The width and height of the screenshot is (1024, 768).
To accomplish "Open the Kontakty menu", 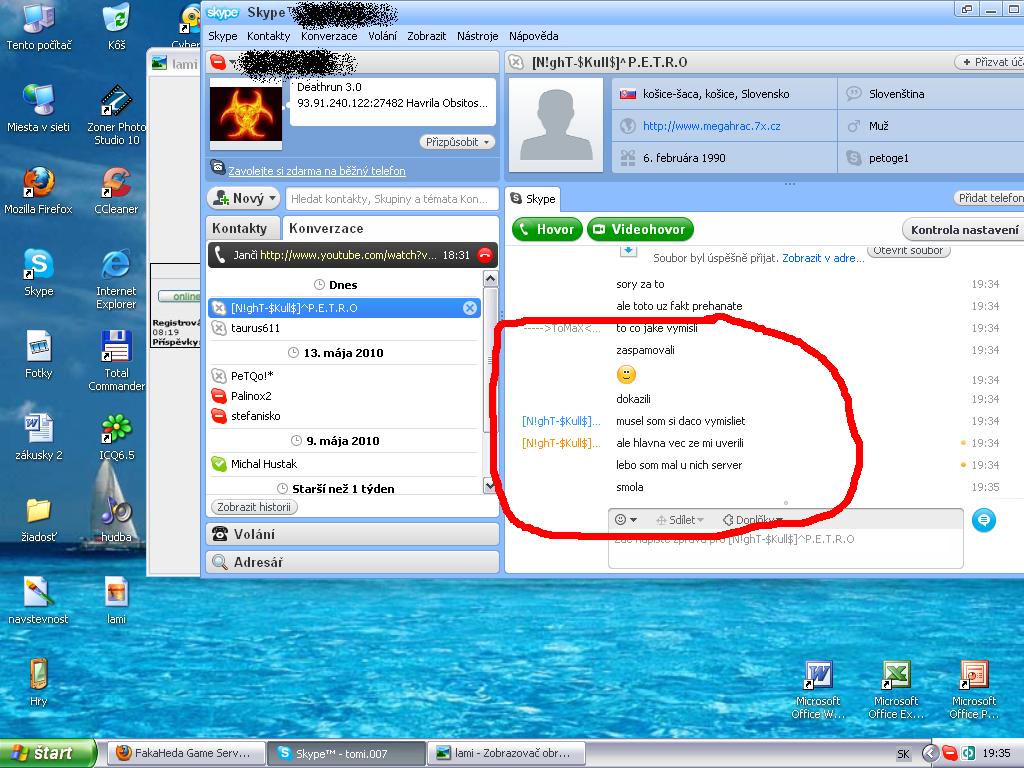I will coord(268,36).
